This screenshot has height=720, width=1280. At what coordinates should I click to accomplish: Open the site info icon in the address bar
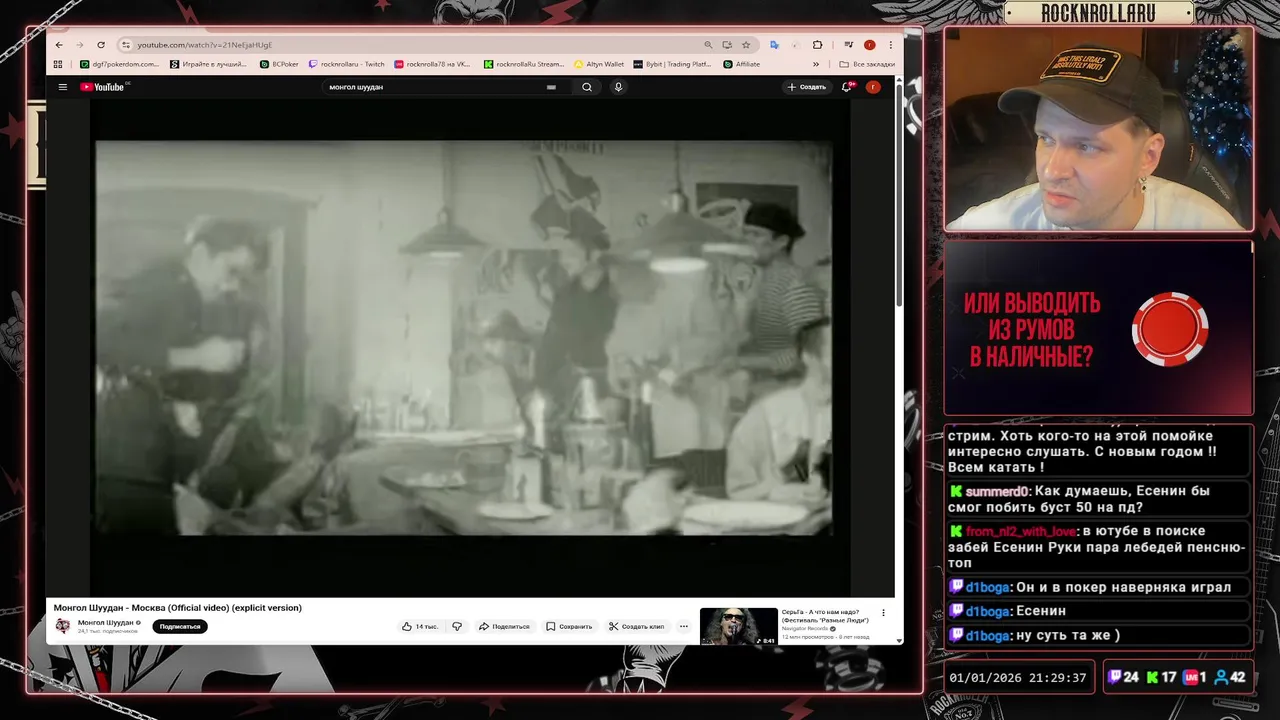125,45
